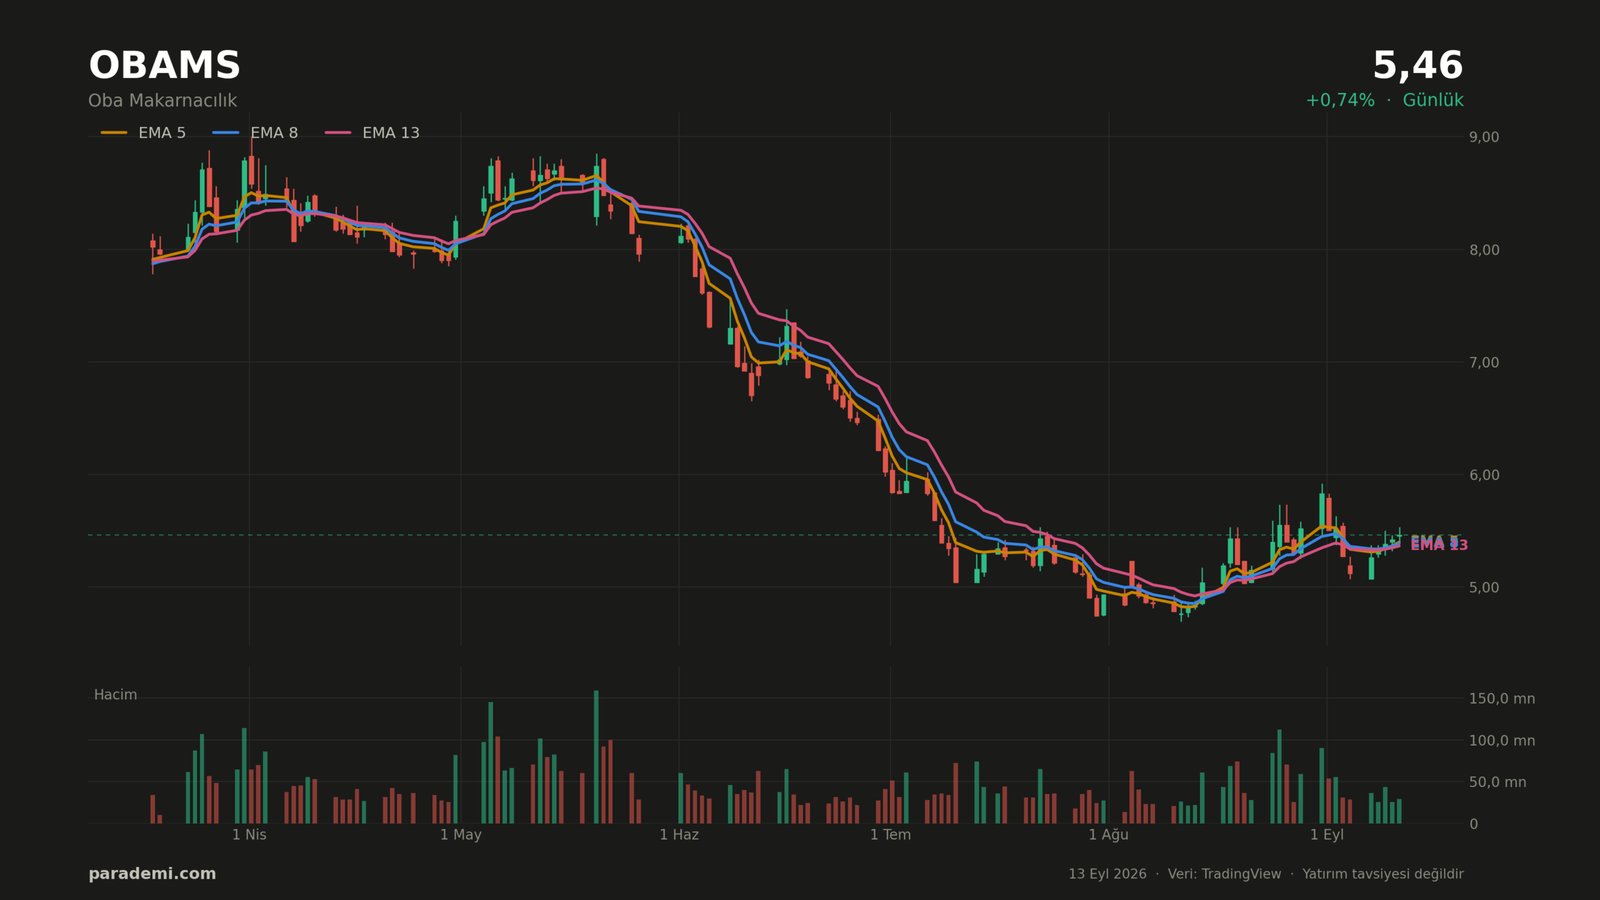Click the 6,00 price axis label
Screen dimensions: 1600x900
tap(1484, 475)
